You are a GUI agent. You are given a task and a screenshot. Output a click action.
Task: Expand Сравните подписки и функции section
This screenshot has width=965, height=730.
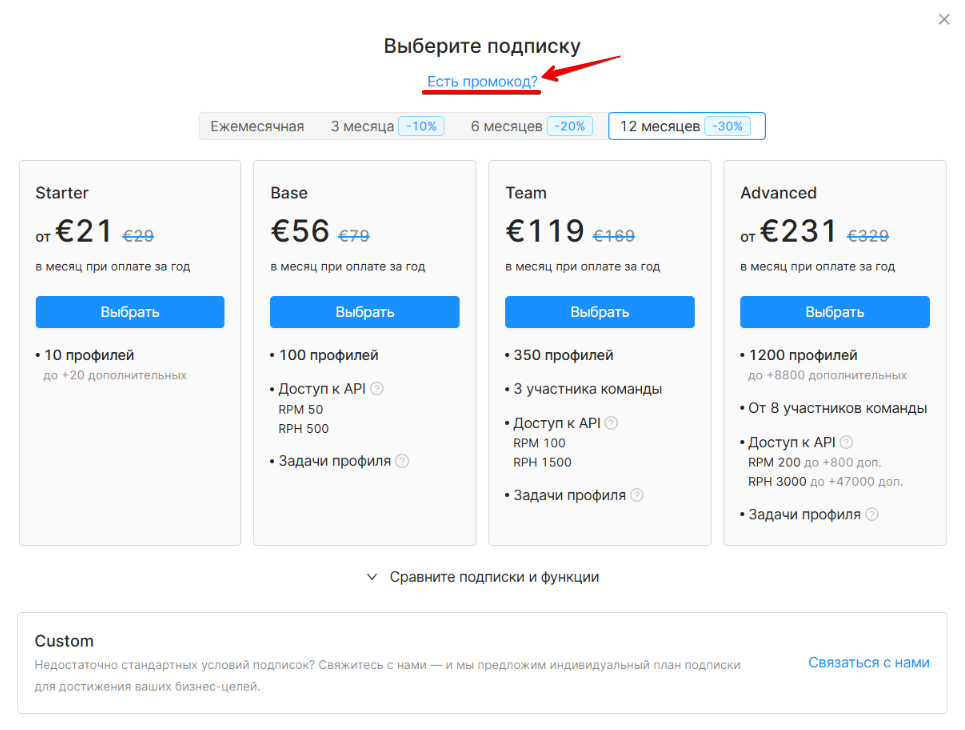tap(494, 577)
